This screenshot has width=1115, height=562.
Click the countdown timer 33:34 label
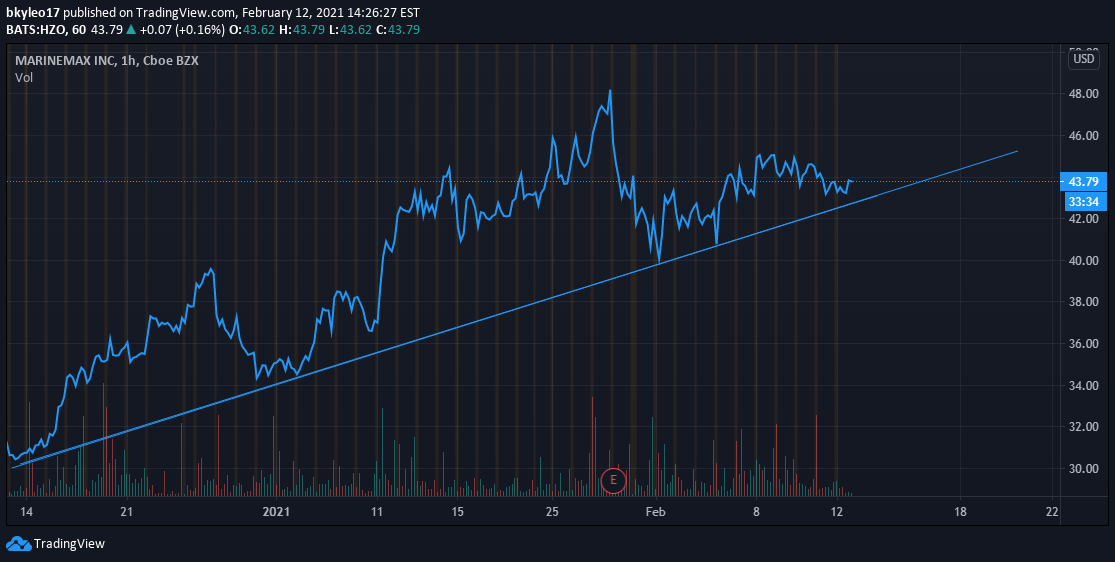[1086, 202]
